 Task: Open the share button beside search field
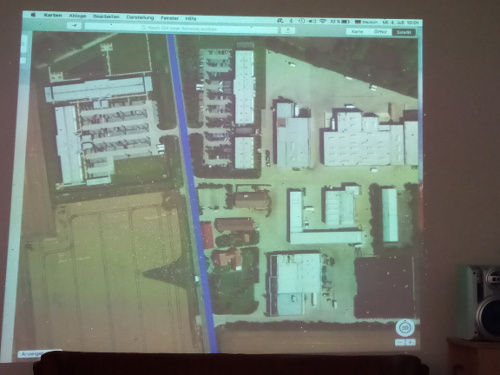point(288,30)
